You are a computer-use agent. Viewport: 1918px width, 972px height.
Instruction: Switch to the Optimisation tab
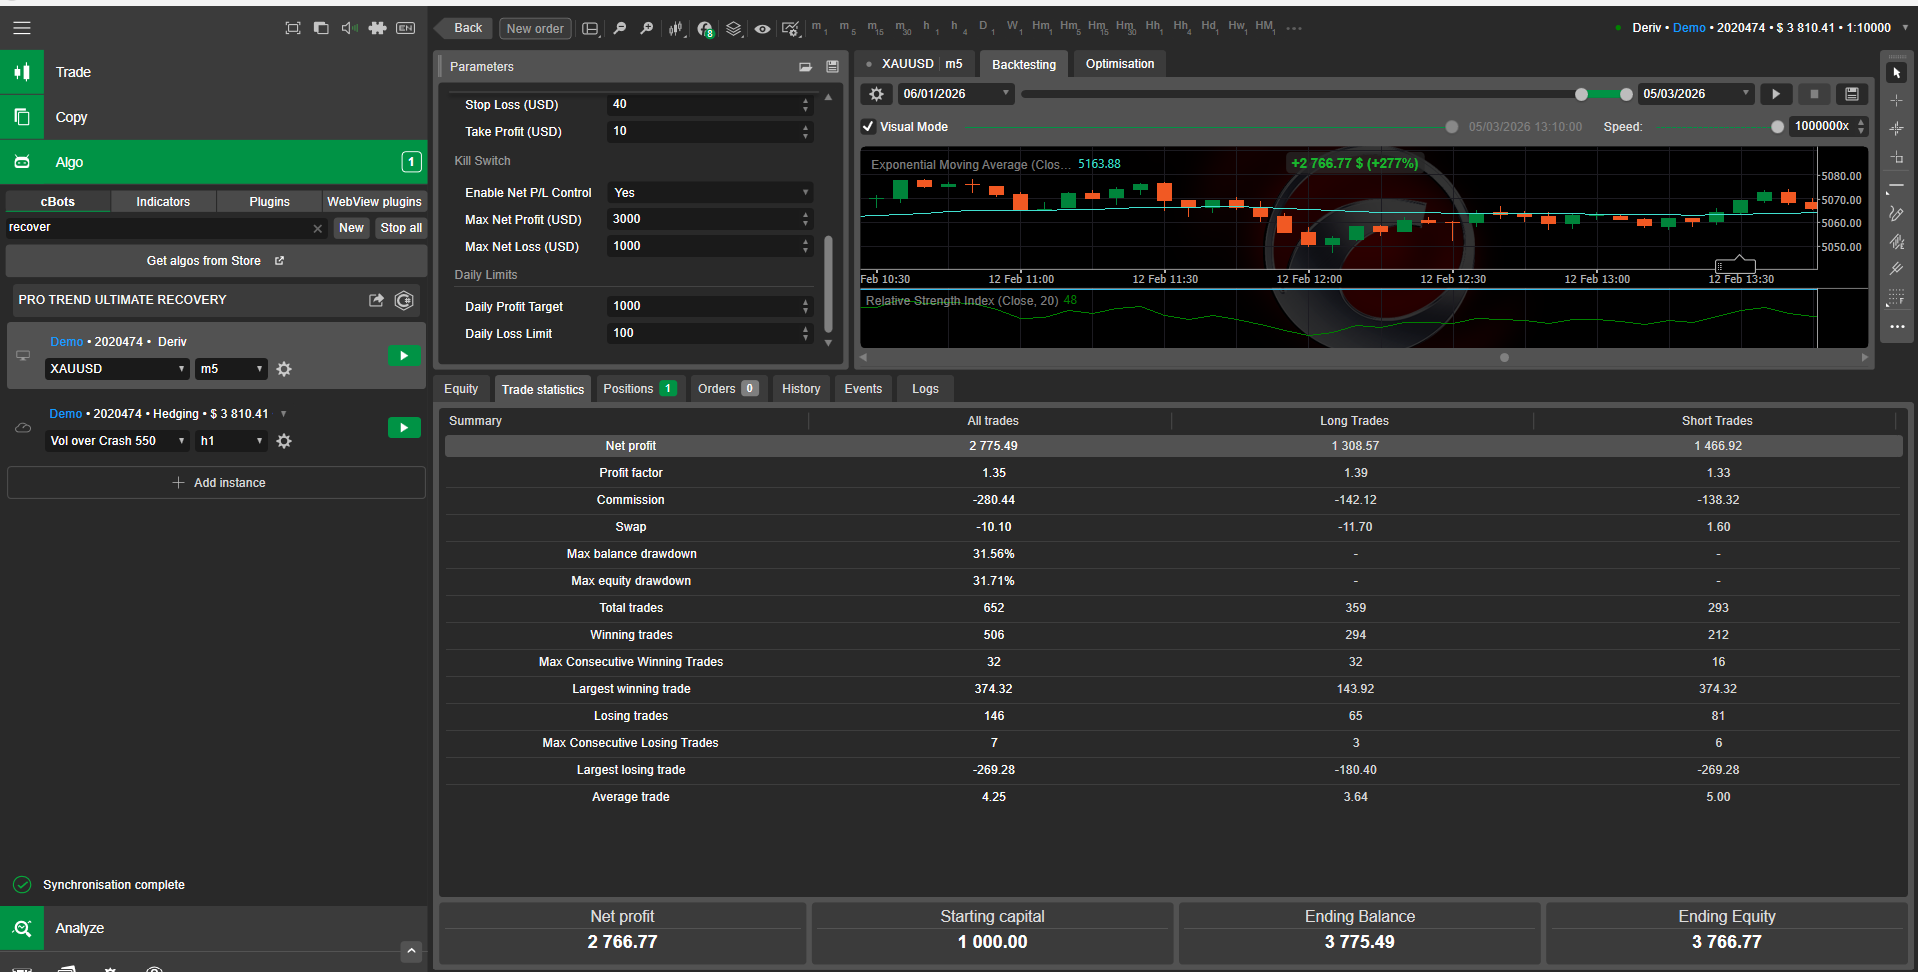[1119, 64]
